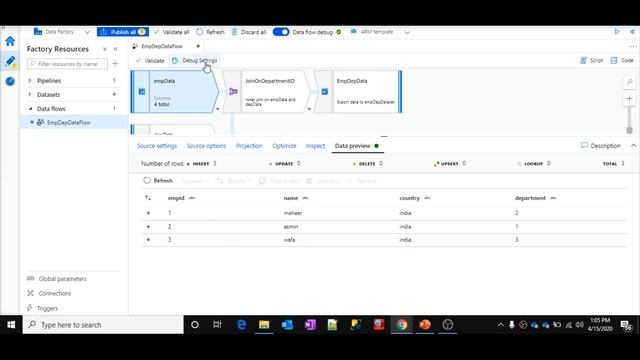Viewport: 640px width, 360px height.
Task: Click the Description link
Action: tap(601, 146)
